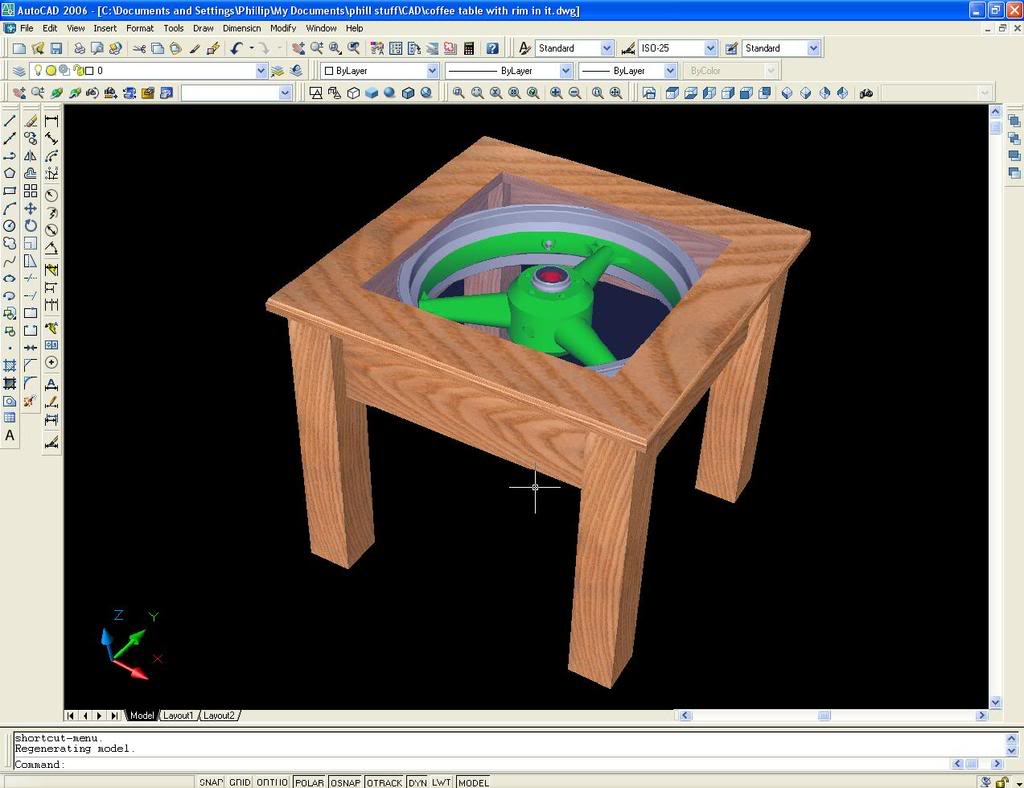
Task: Click the Zoom Window icon
Action: coord(458,93)
